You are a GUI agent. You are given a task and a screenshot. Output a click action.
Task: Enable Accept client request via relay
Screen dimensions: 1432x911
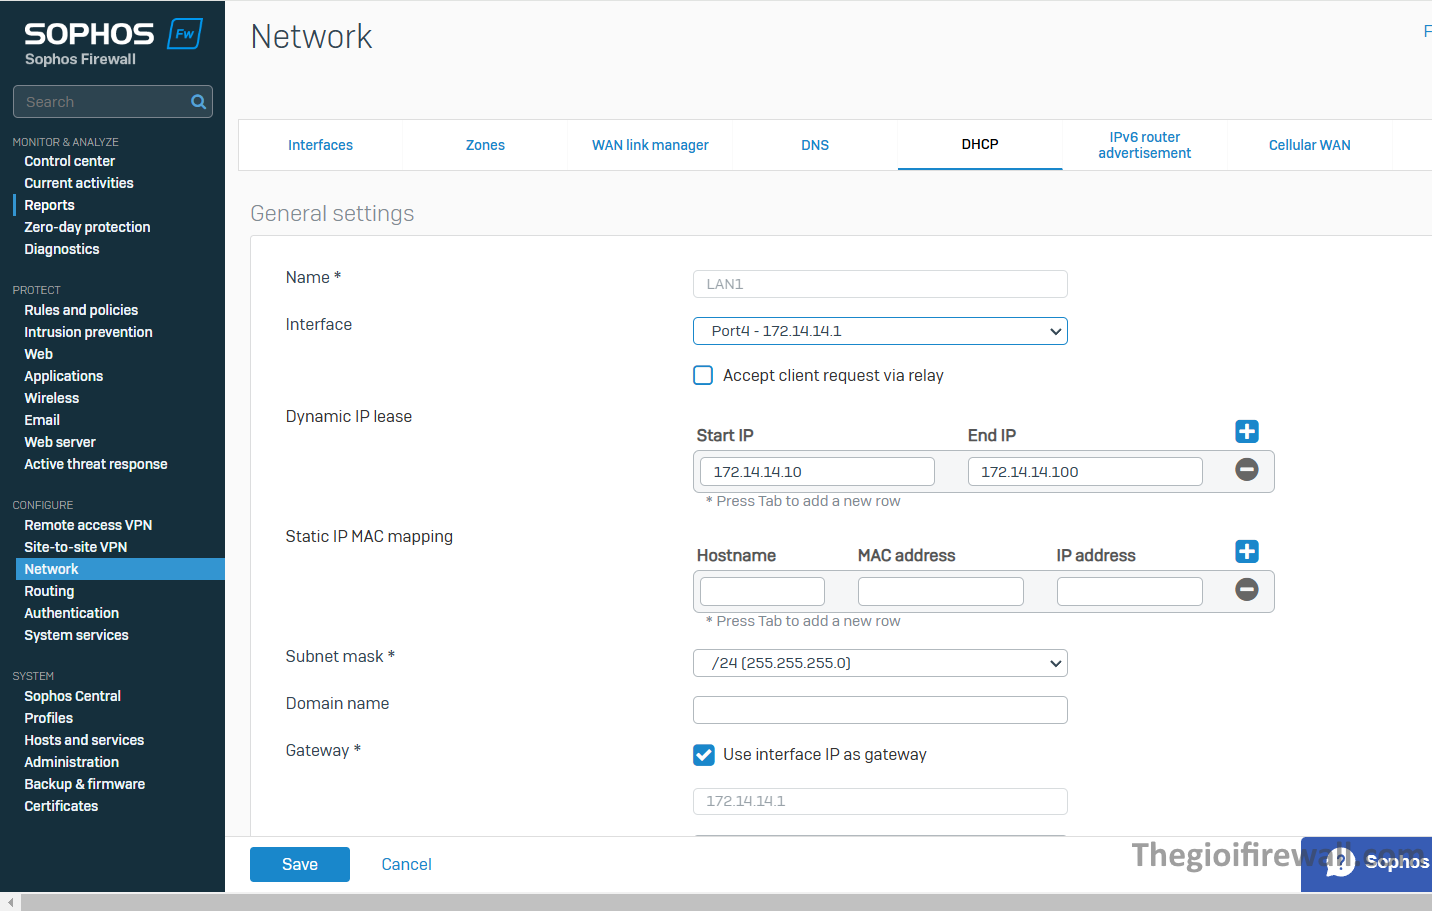coord(703,375)
